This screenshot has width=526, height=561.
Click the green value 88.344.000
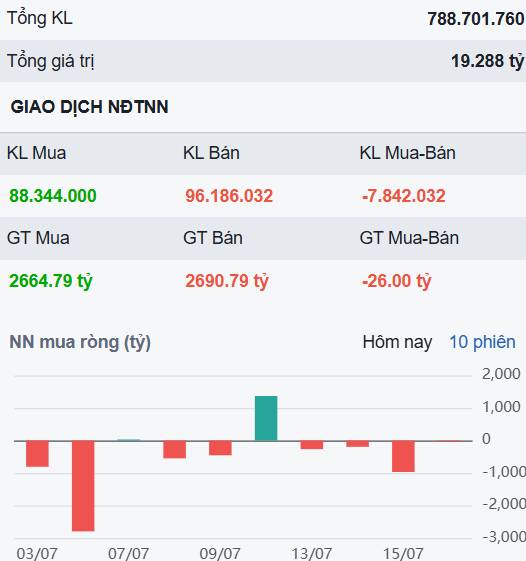click(53, 196)
